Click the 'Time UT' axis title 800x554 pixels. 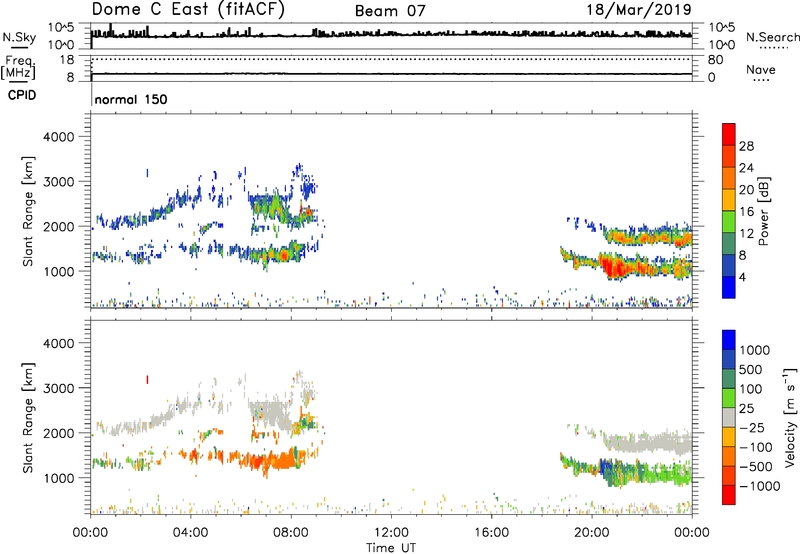[x=391, y=548]
